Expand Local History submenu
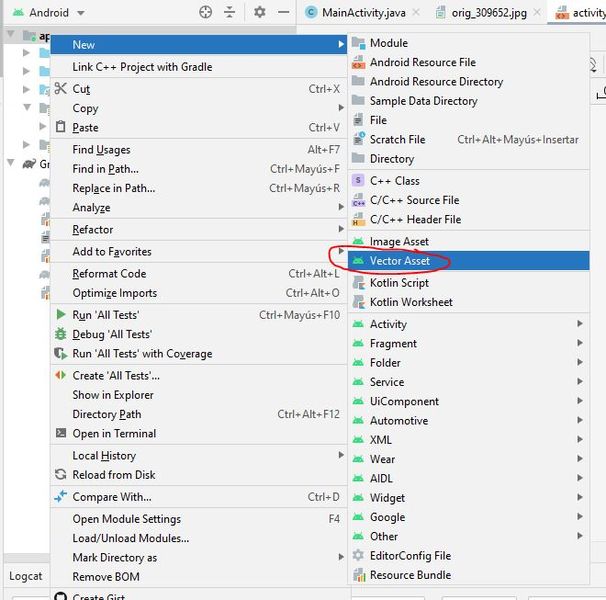 pyautogui.click(x=199, y=455)
